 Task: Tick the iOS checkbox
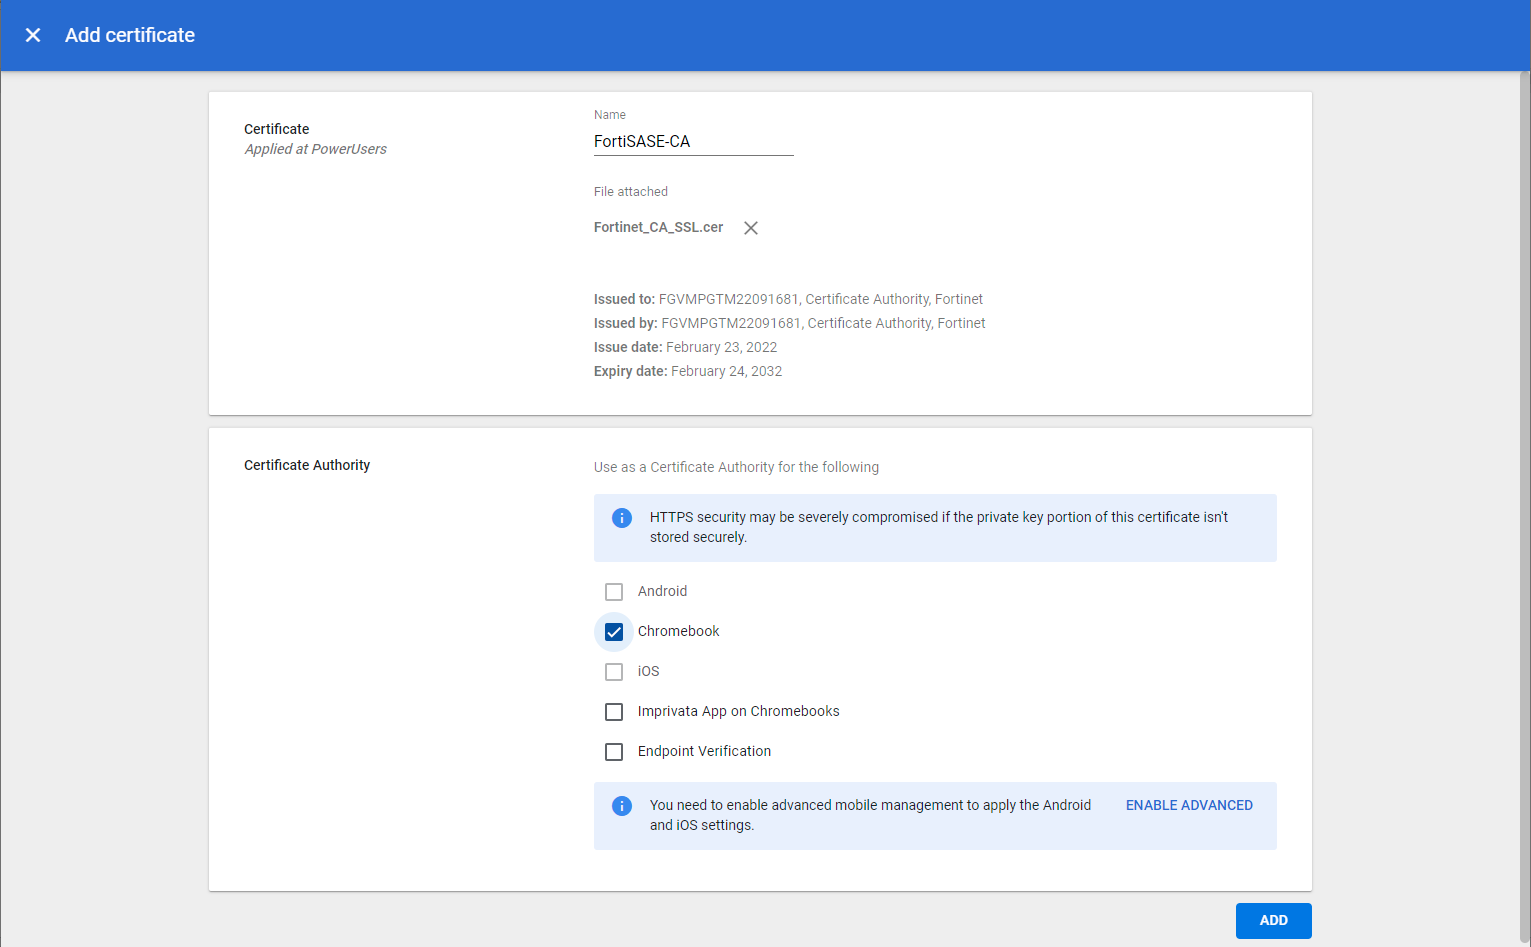pyautogui.click(x=614, y=672)
